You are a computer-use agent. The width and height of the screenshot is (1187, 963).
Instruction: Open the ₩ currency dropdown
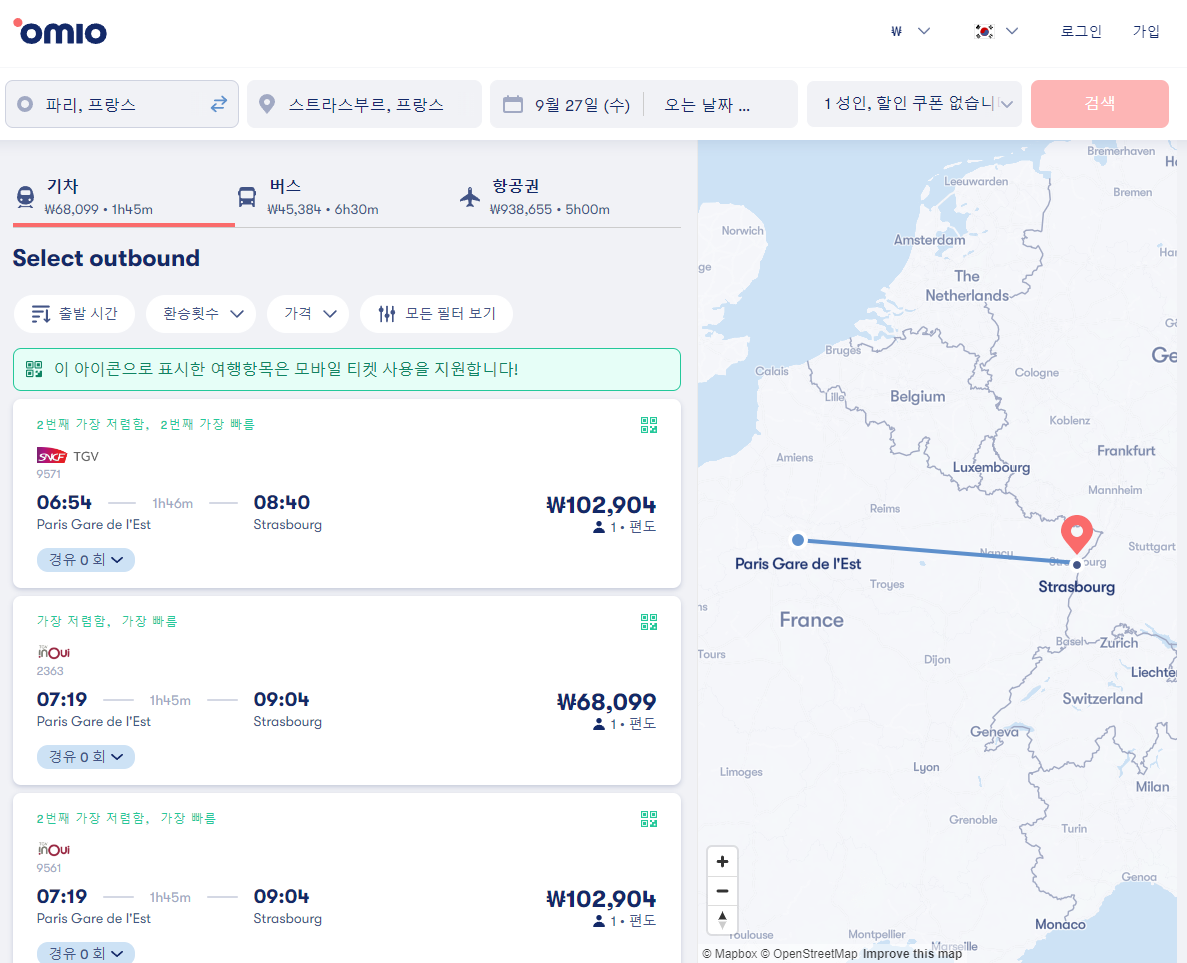coord(910,31)
